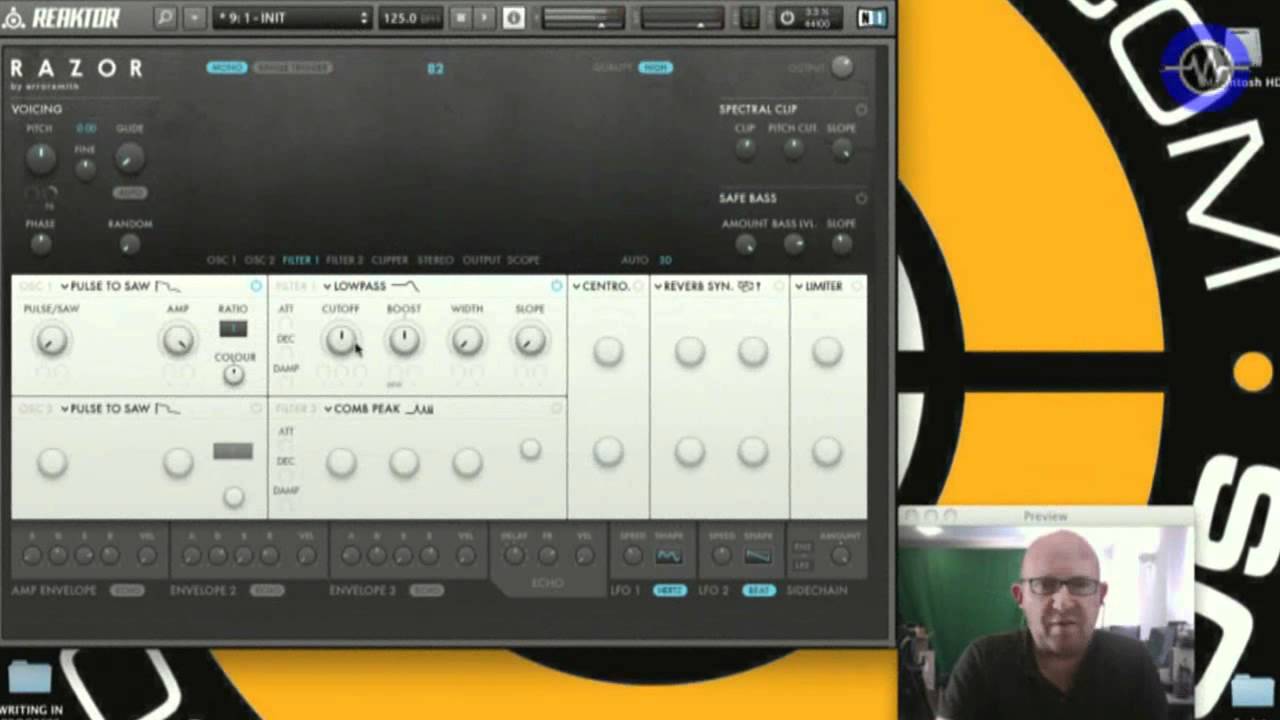
Task: Click the Reaktor stop transport button
Action: 461,18
